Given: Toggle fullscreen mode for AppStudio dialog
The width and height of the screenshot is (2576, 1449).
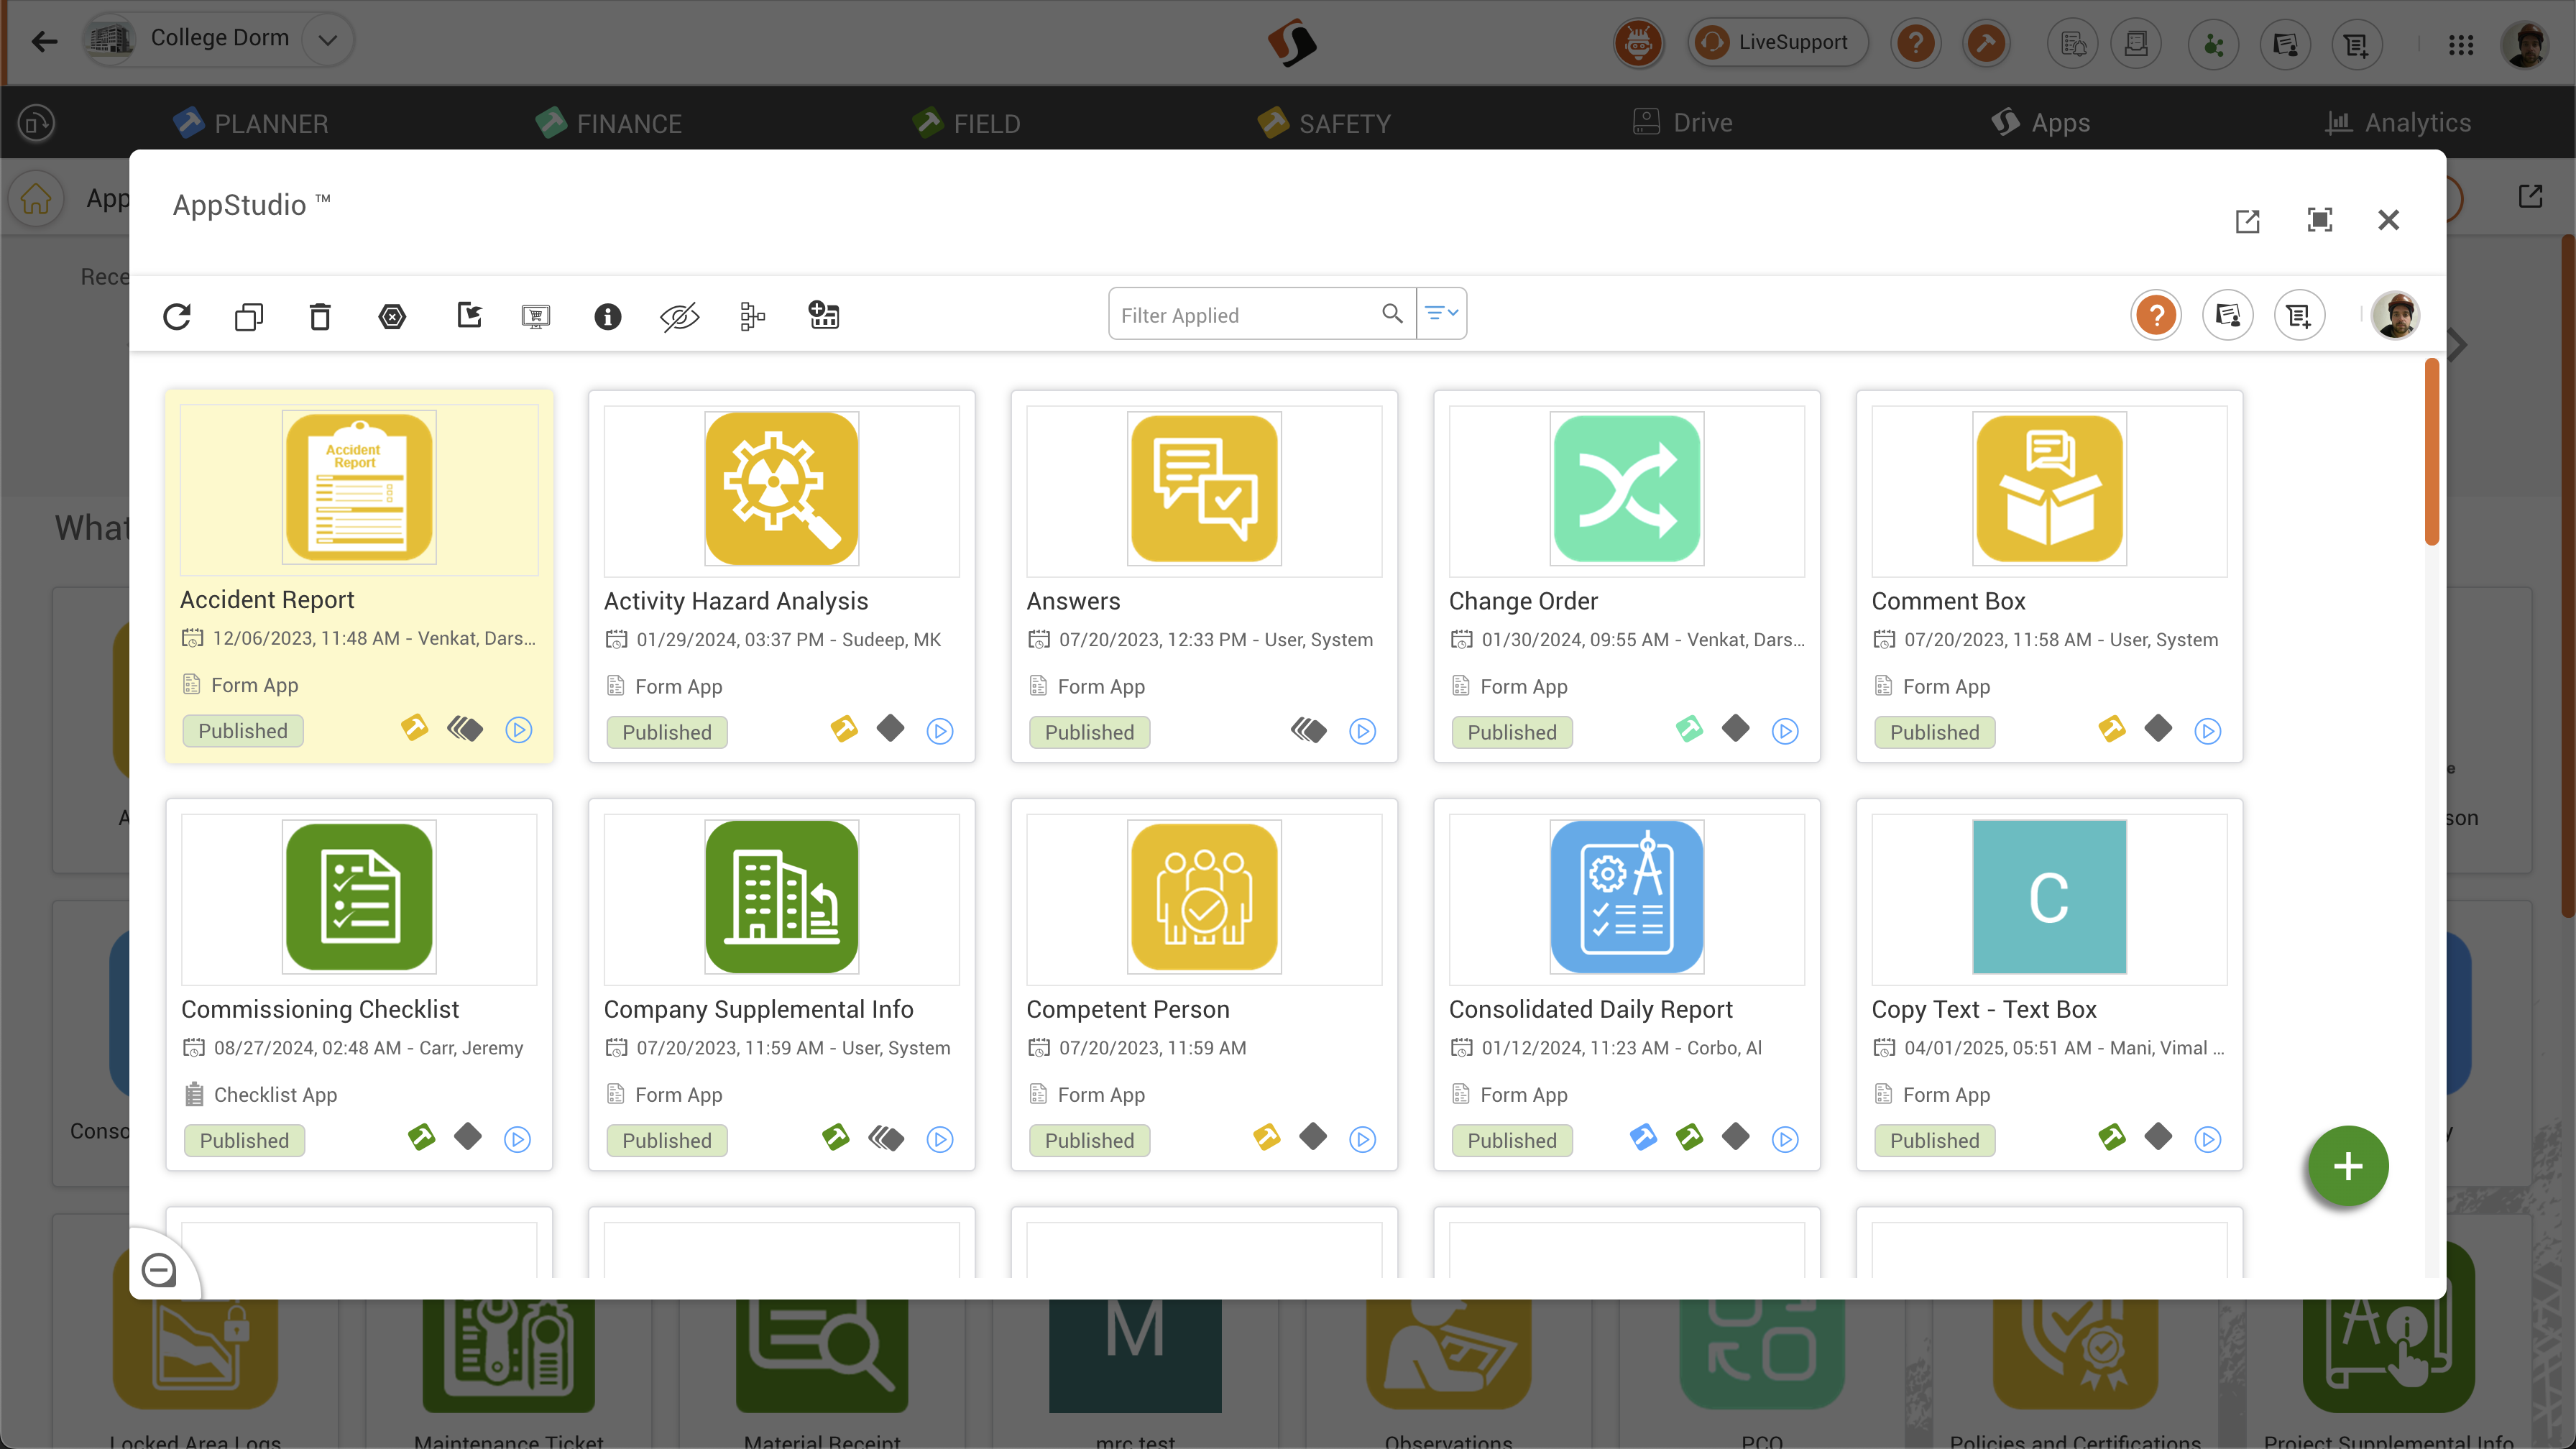Looking at the screenshot, I should point(2319,220).
